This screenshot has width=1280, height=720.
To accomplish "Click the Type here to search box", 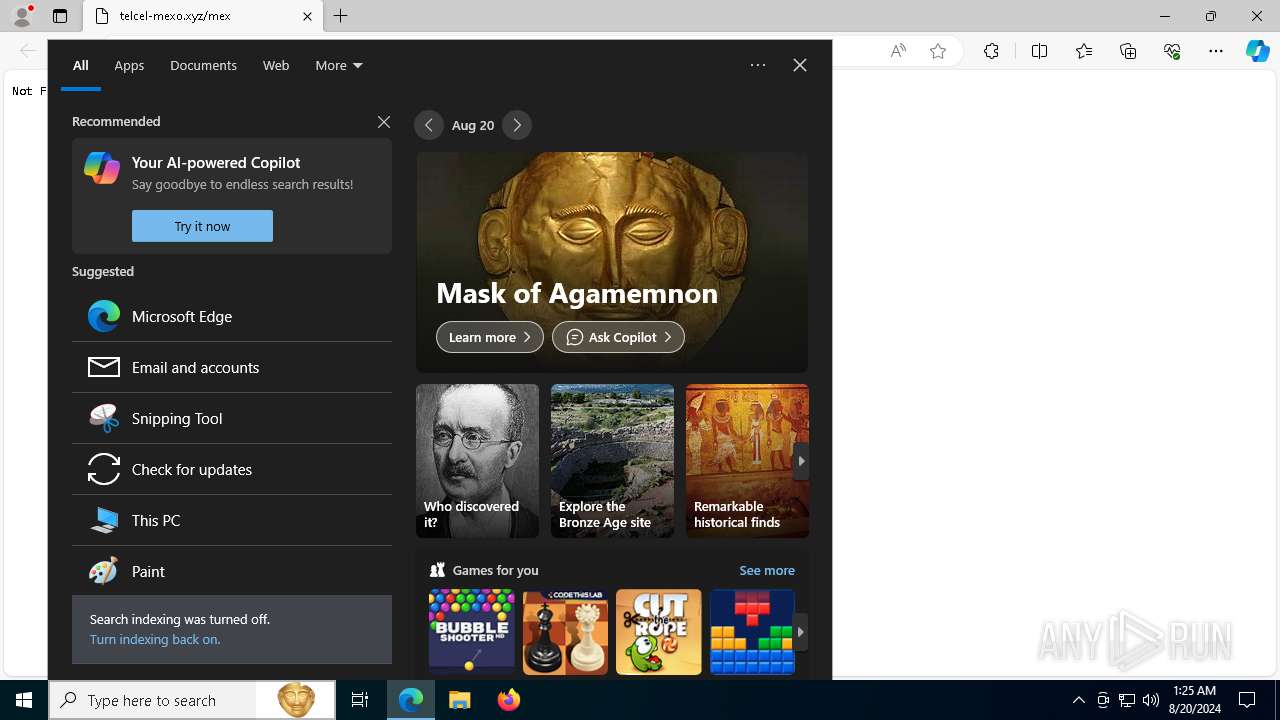I will pos(192,701).
